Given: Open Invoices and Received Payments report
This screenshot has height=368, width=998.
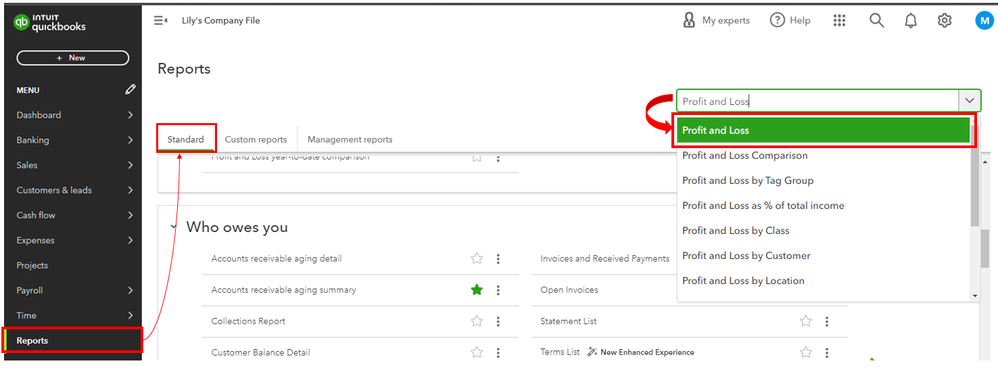Looking at the screenshot, I should point(605,258).
